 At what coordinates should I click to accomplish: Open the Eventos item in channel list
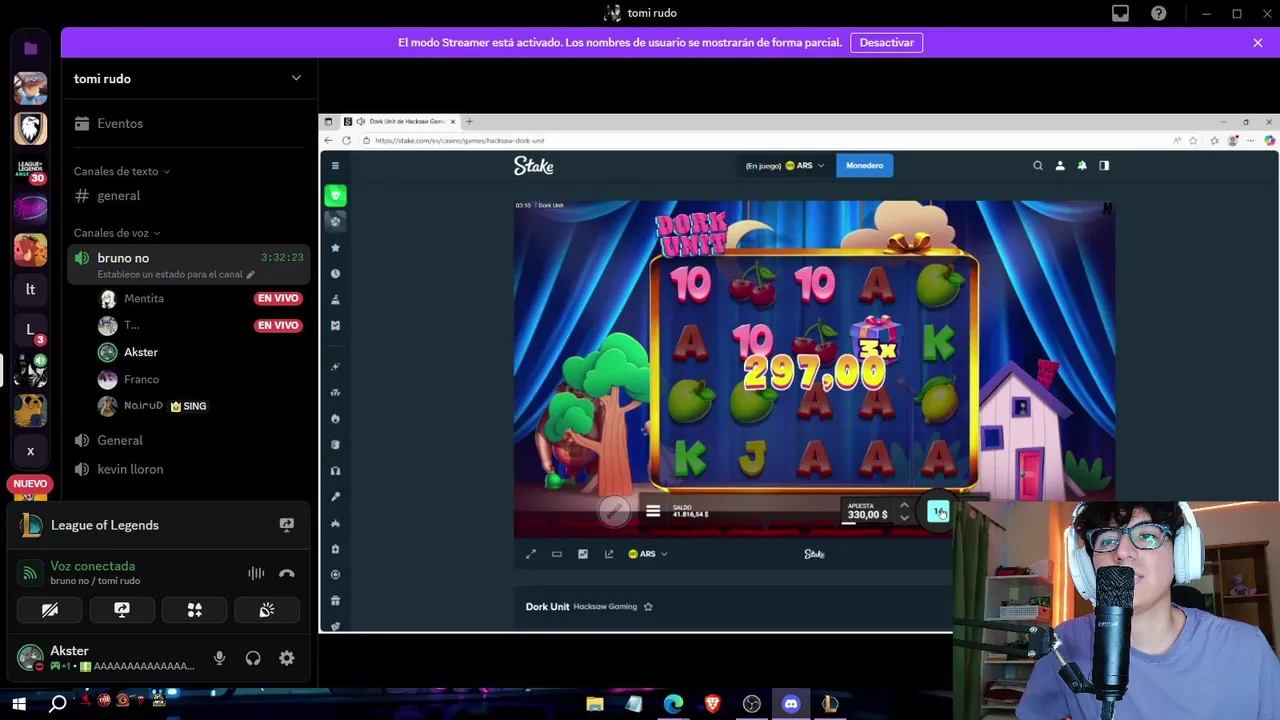point(187,124)
